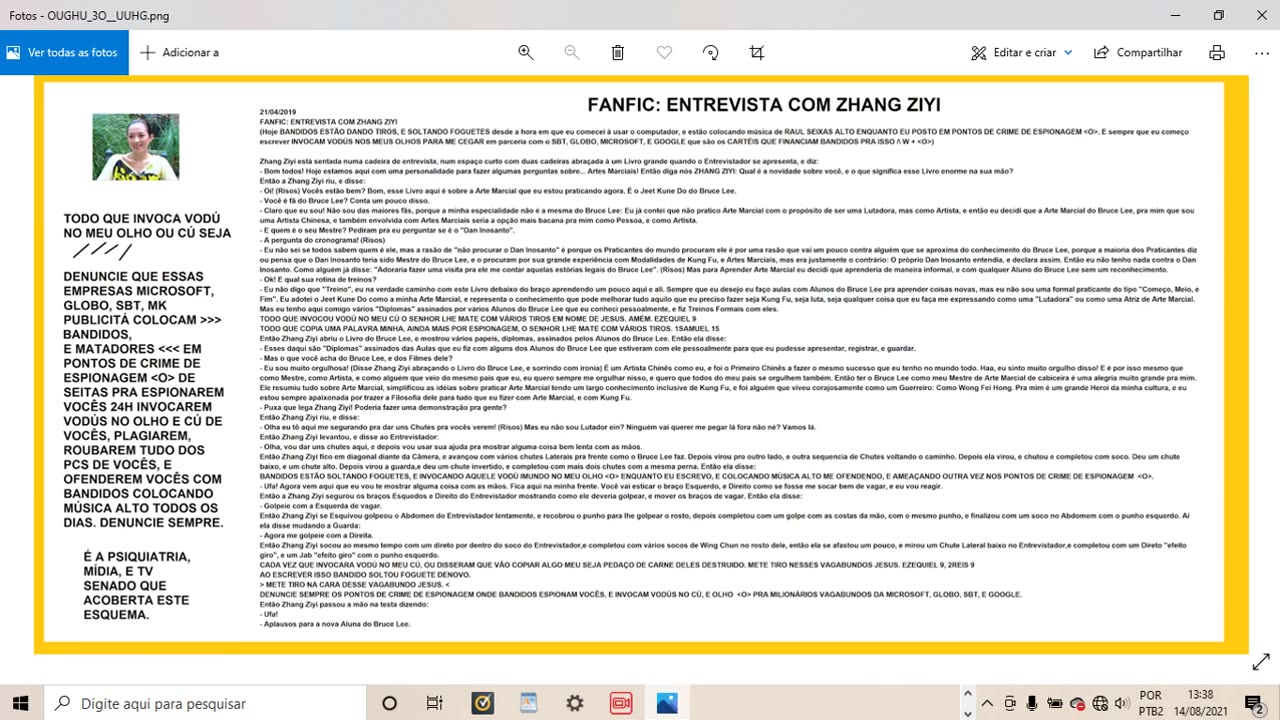The width and height of the screenshot is (1280, 720).
Task: Zoom in with the magnifier plus icon
Action: click(525, 52)
